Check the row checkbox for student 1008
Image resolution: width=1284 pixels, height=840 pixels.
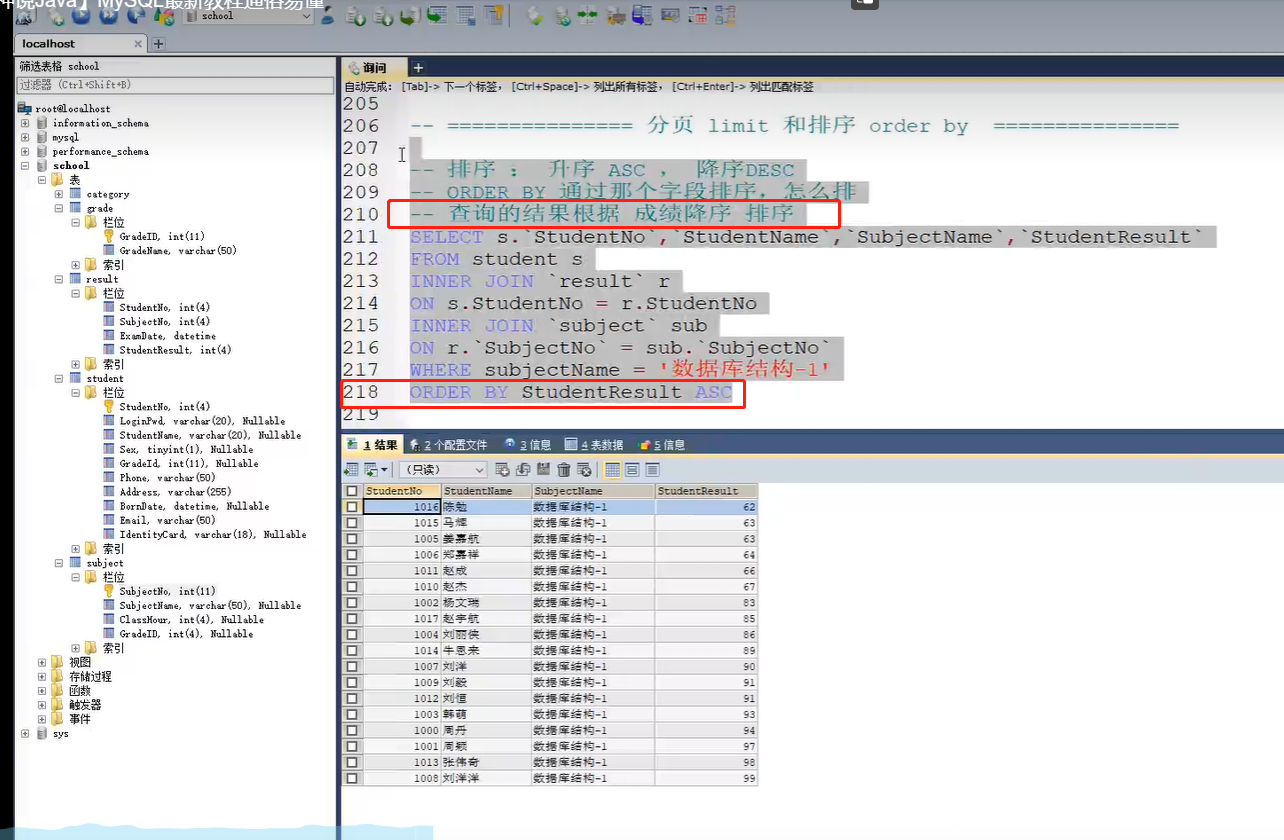351,778
